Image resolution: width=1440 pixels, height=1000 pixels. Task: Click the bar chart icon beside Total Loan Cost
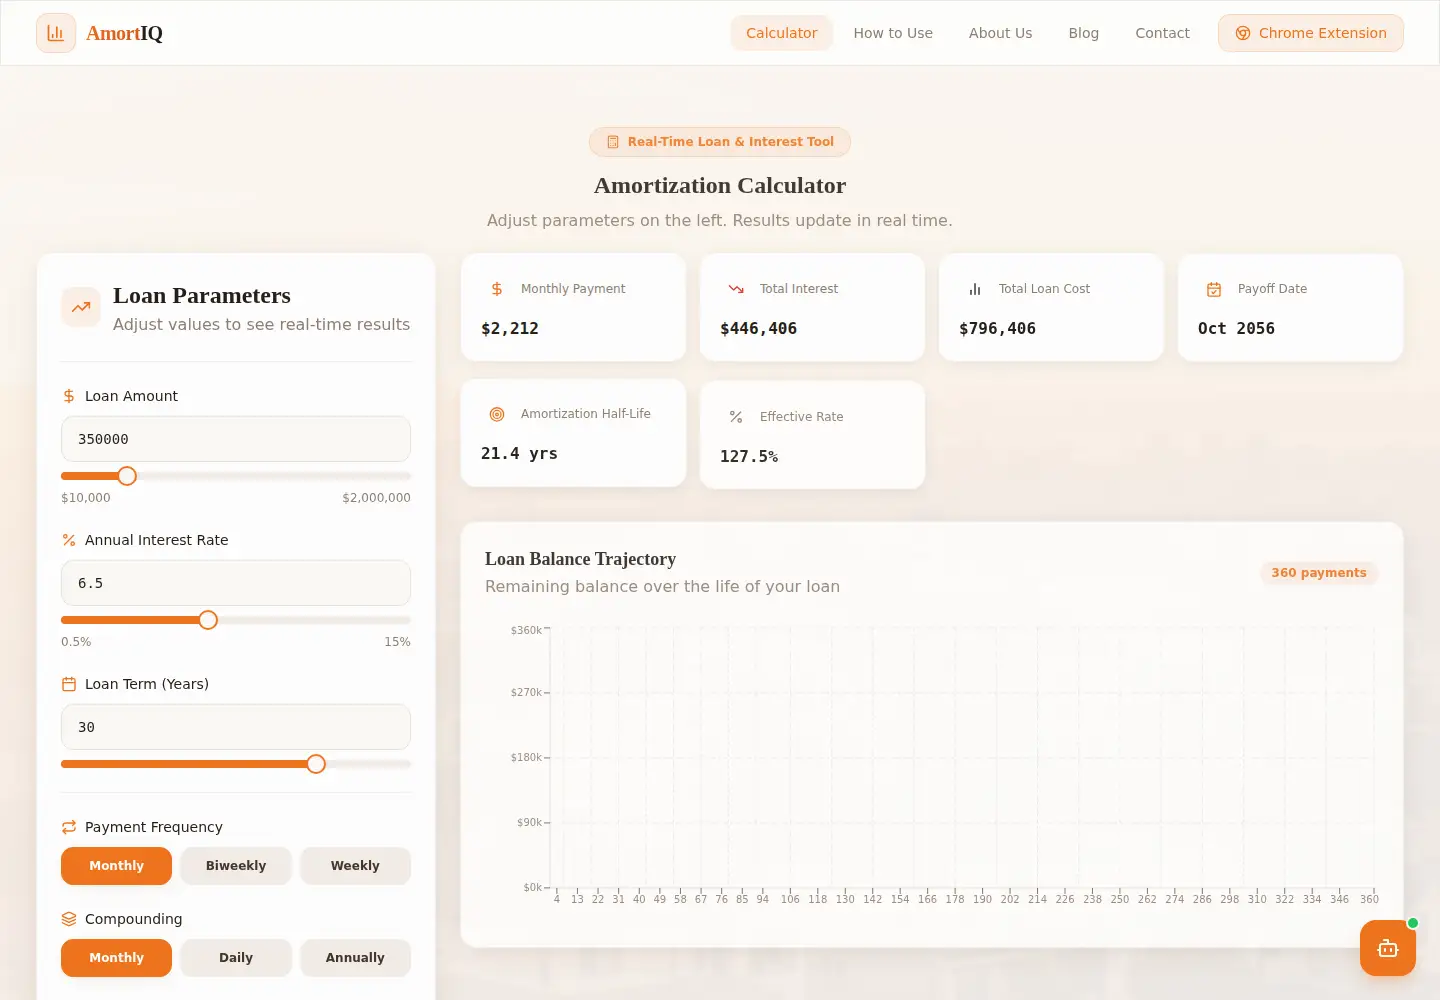point(975,289)
